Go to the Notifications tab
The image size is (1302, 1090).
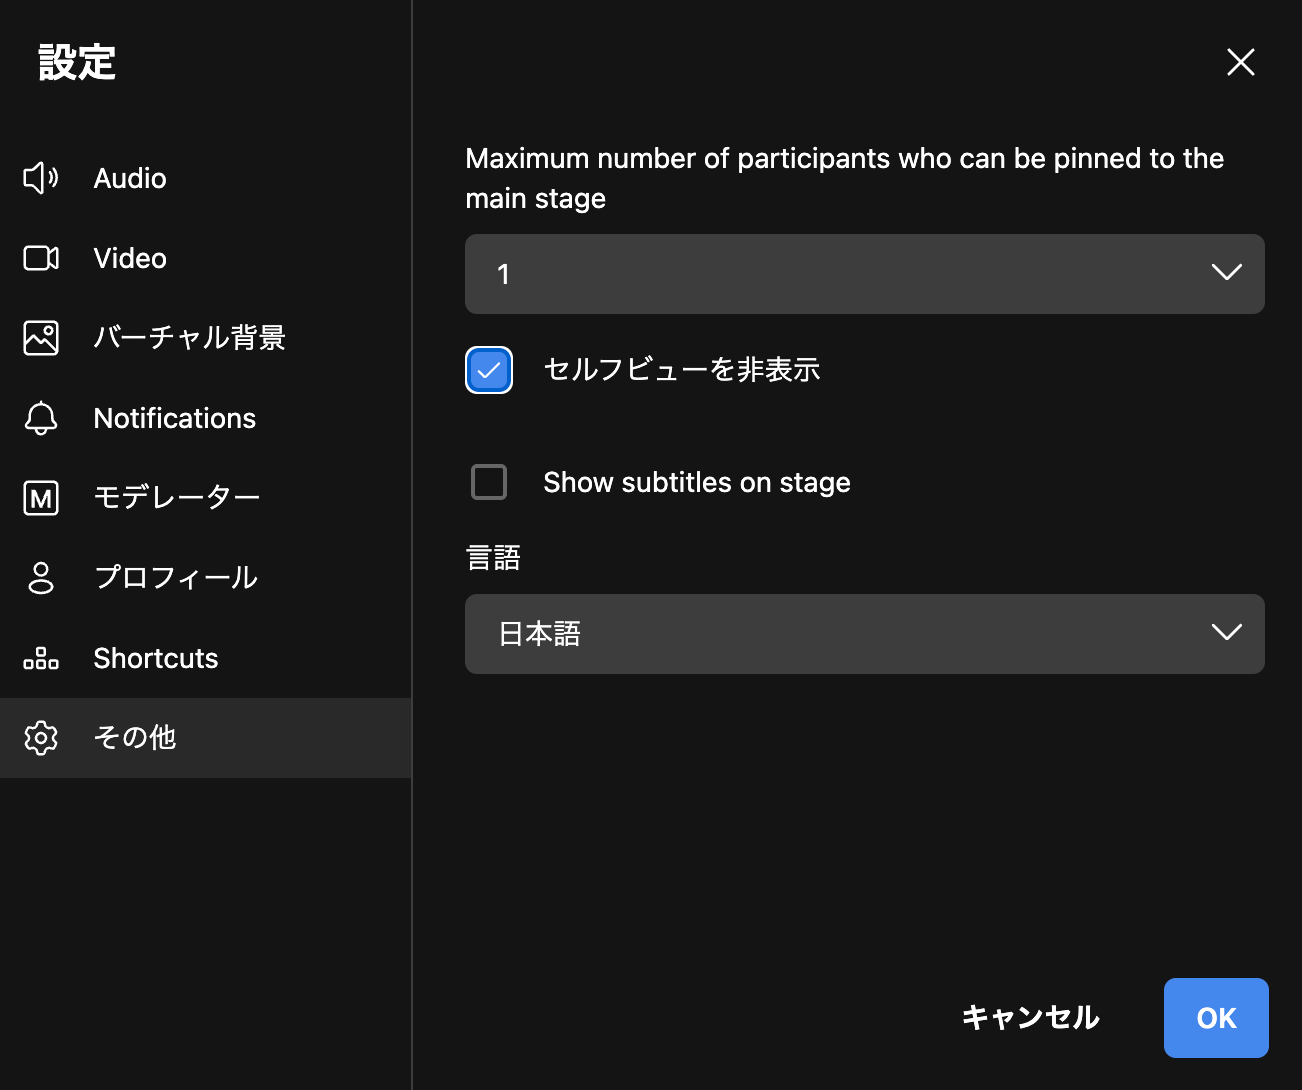point(205,418)
